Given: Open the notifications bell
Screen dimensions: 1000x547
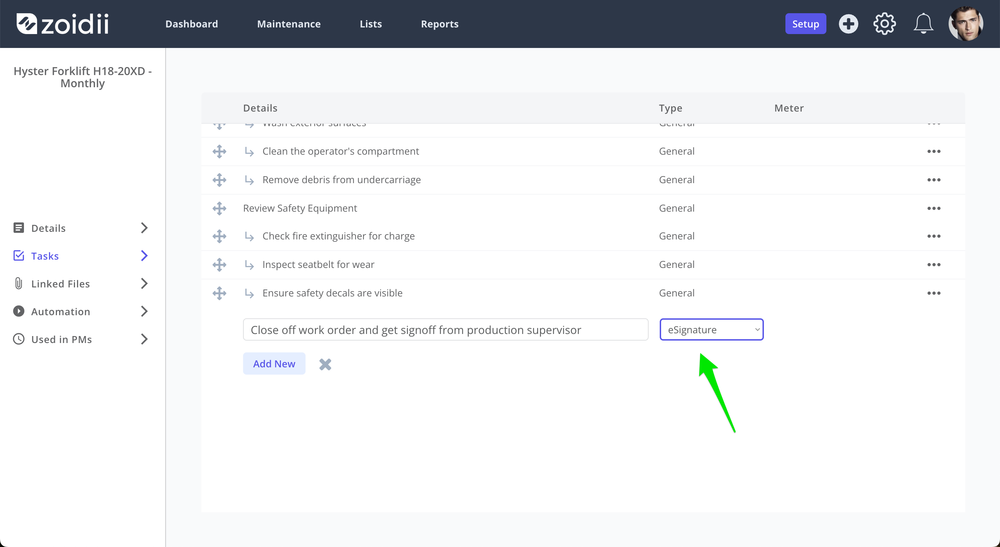Looking at the screenshot, I should tap(923, 24).
